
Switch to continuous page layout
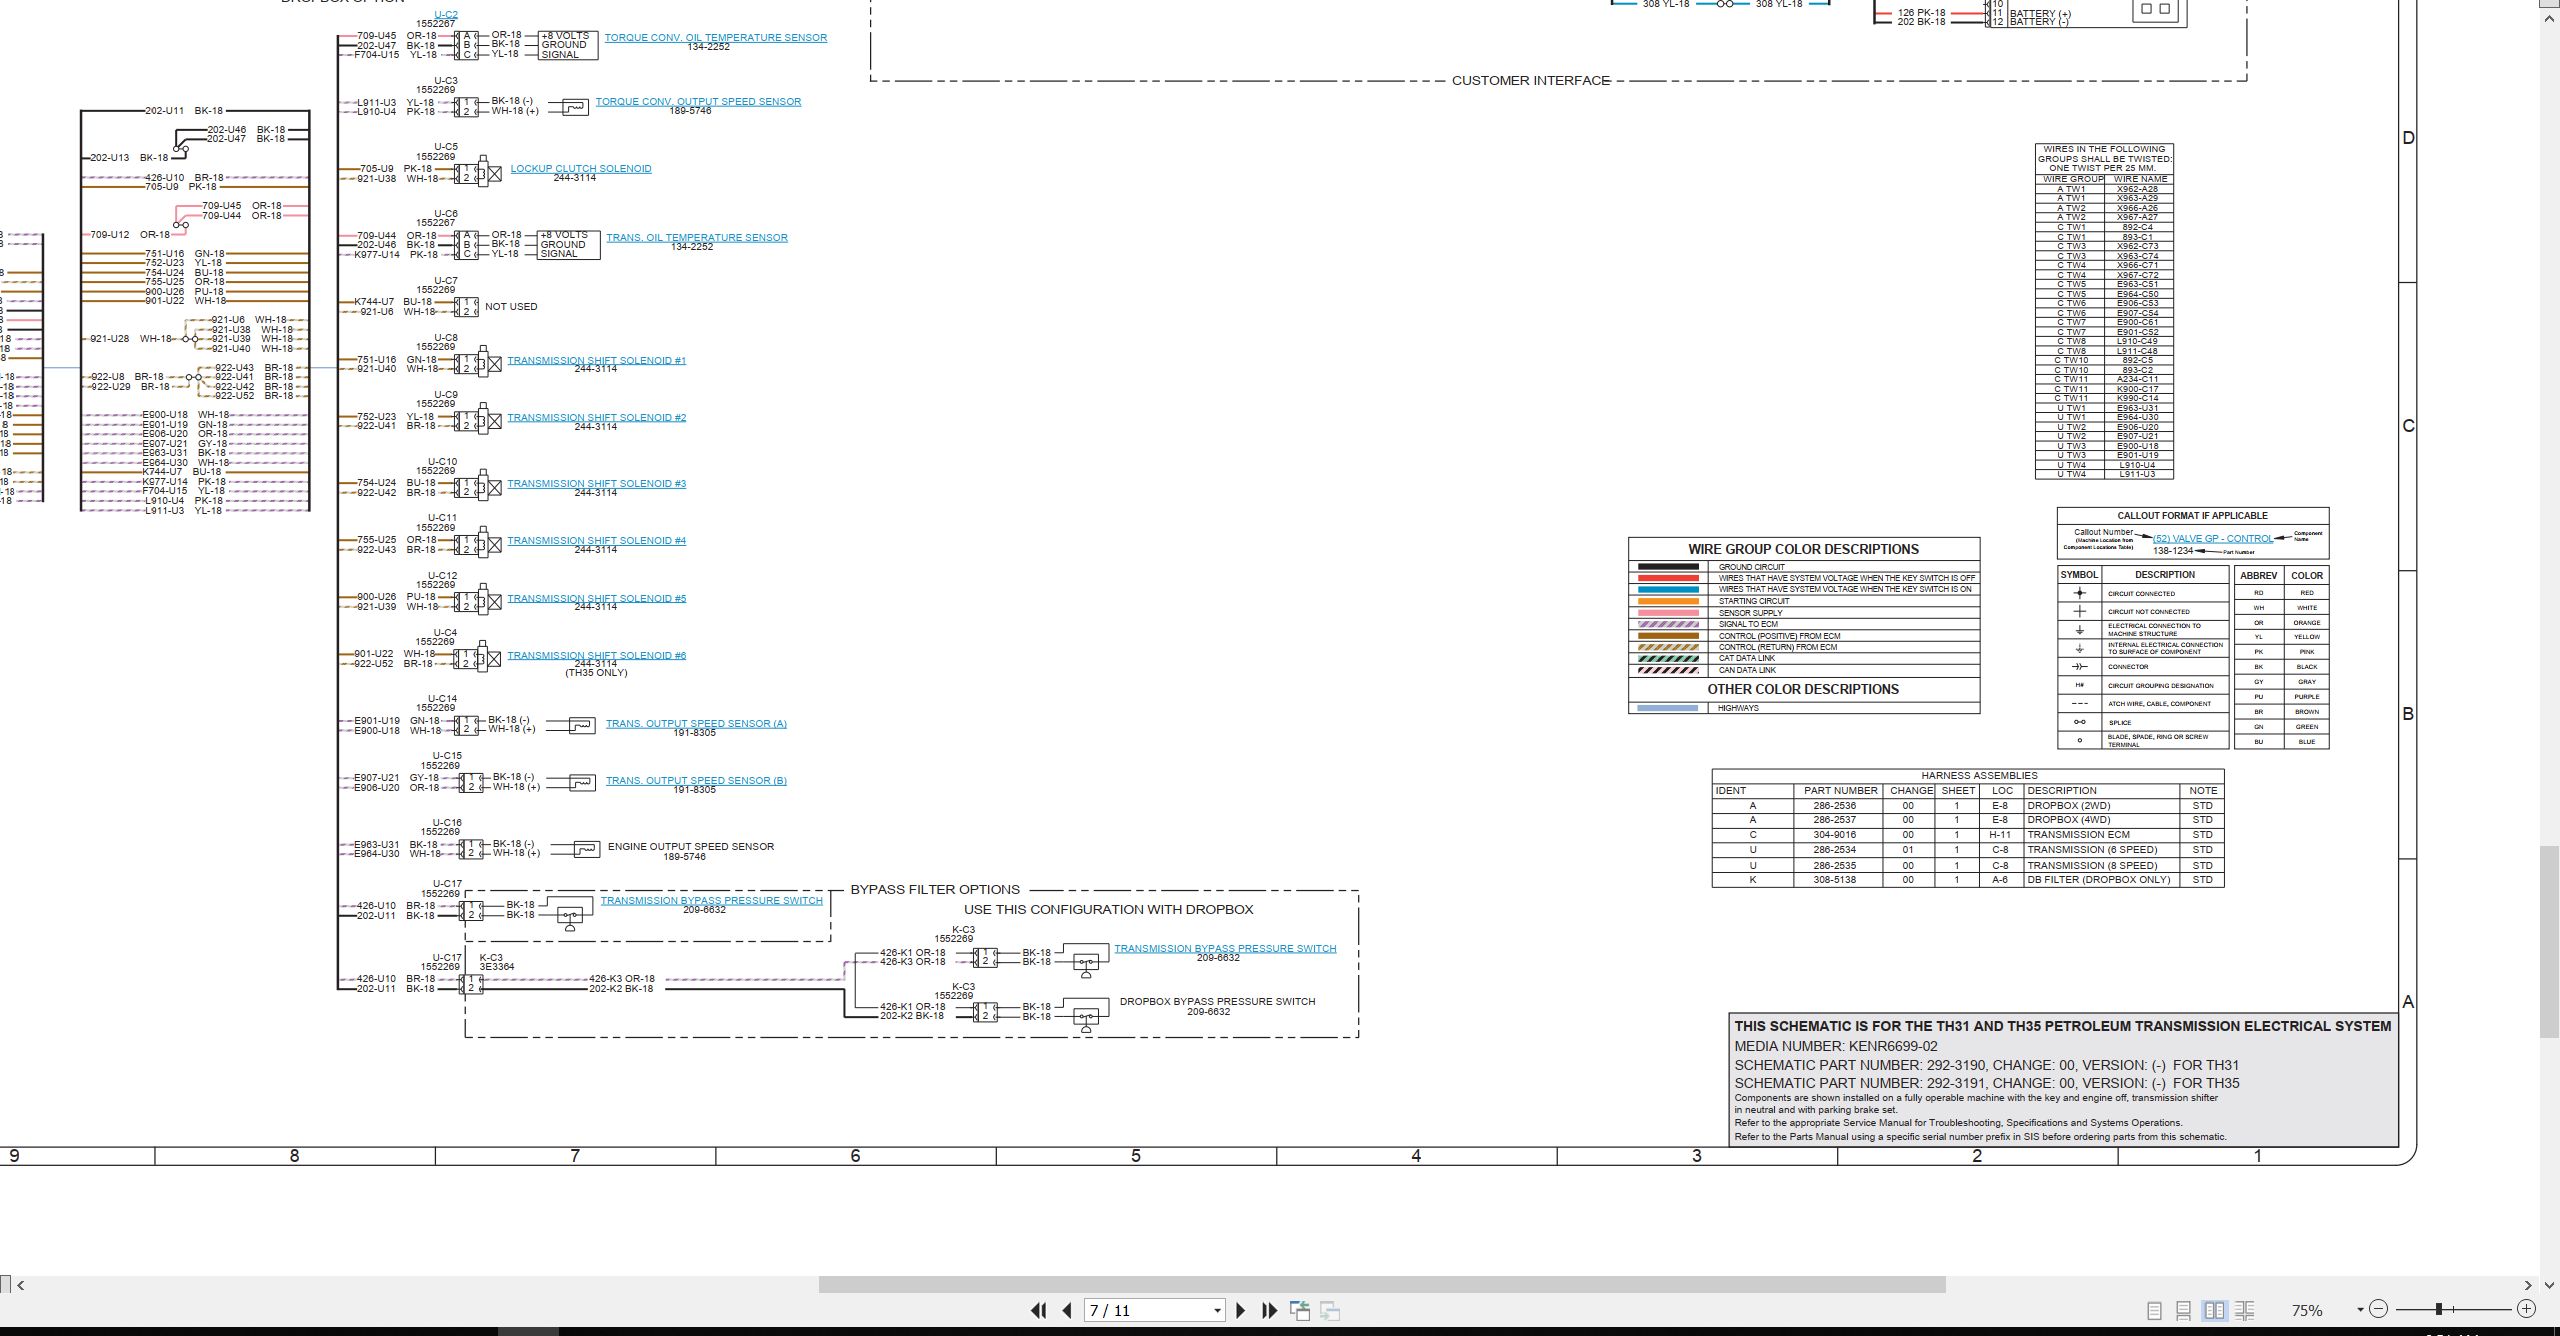point(2184,1310)
